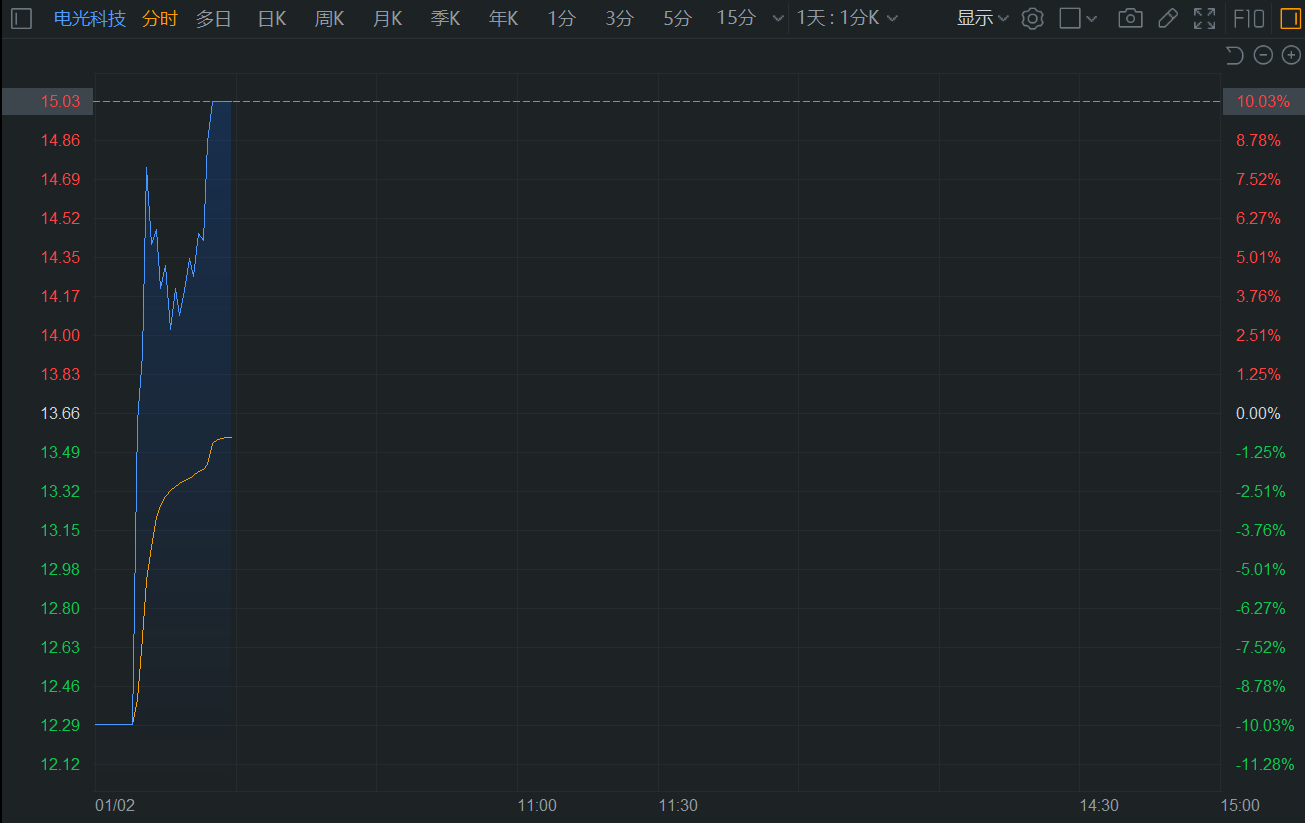Image resolution: width=1305 pixels, height=823 pixels.
Task: Select the pencil drawing tool
Action: coord(1167,18)
